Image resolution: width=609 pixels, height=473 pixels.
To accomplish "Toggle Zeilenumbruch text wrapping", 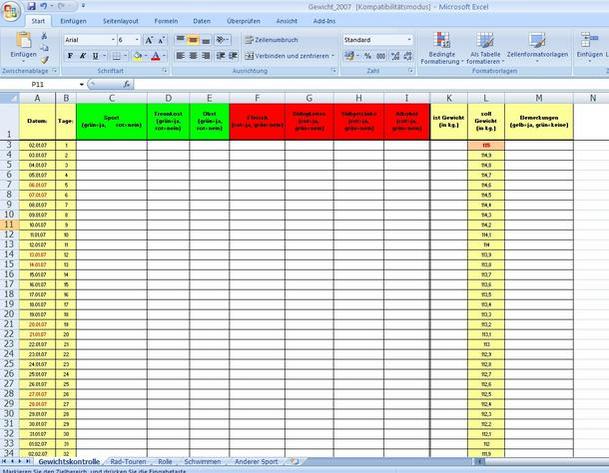I will [x=271, y=40].
